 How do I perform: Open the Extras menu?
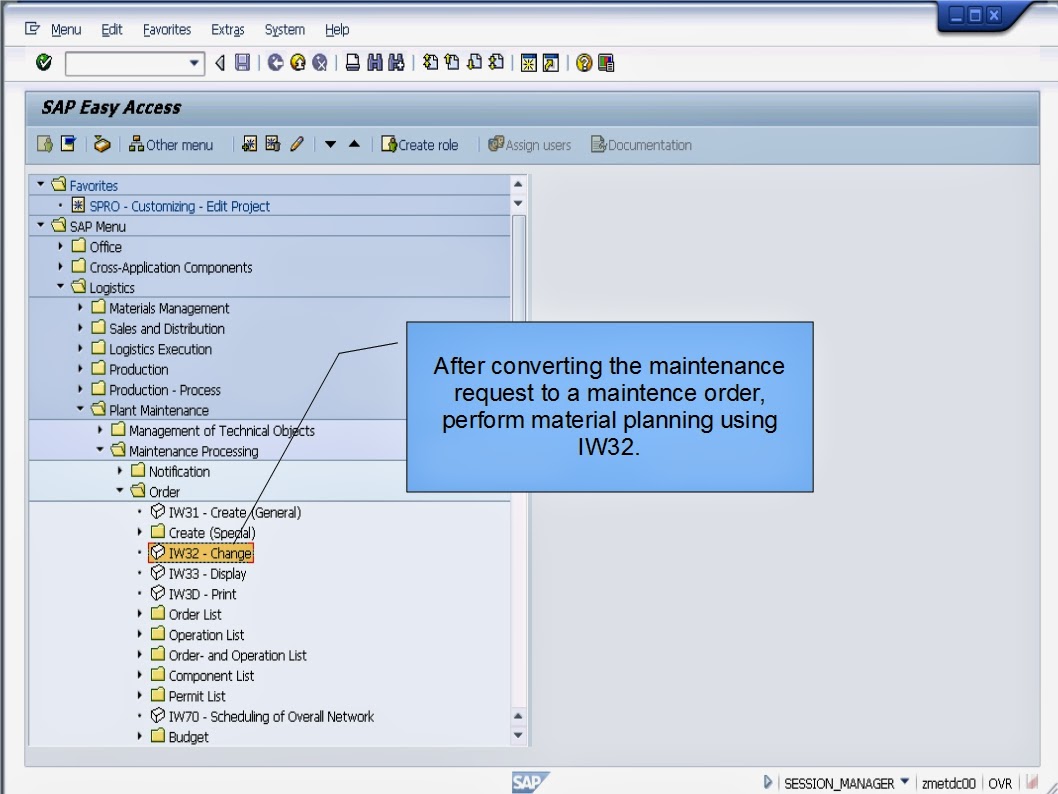pyautogui.click(x=227, y=29)
